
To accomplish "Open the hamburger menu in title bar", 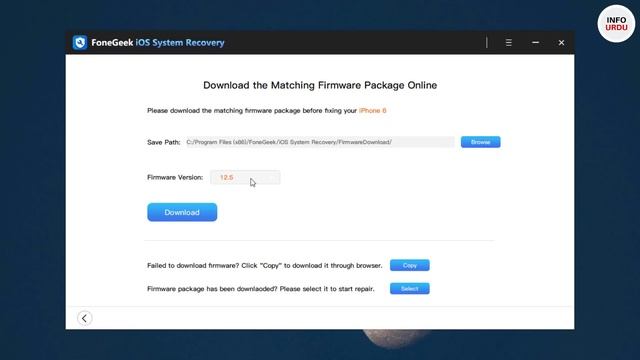I will tap(509, 42).
